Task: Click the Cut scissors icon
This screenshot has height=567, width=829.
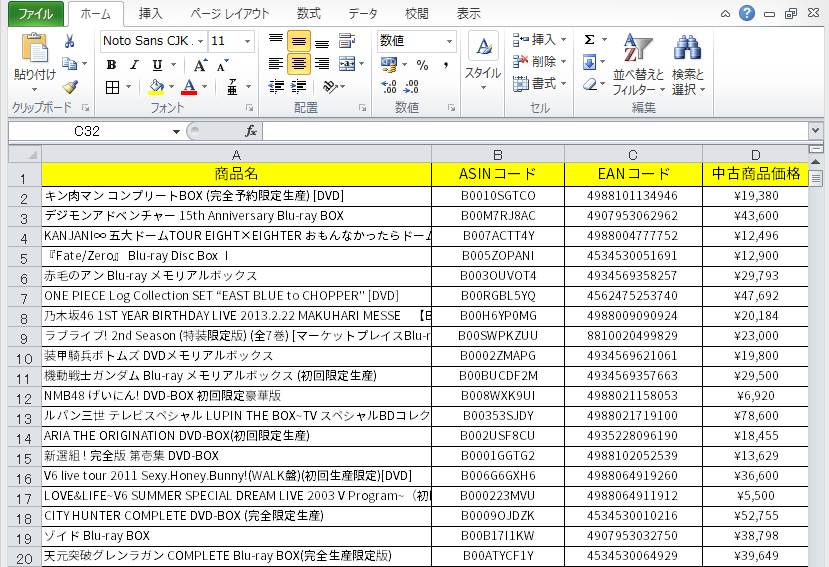Action: [69, 41]
